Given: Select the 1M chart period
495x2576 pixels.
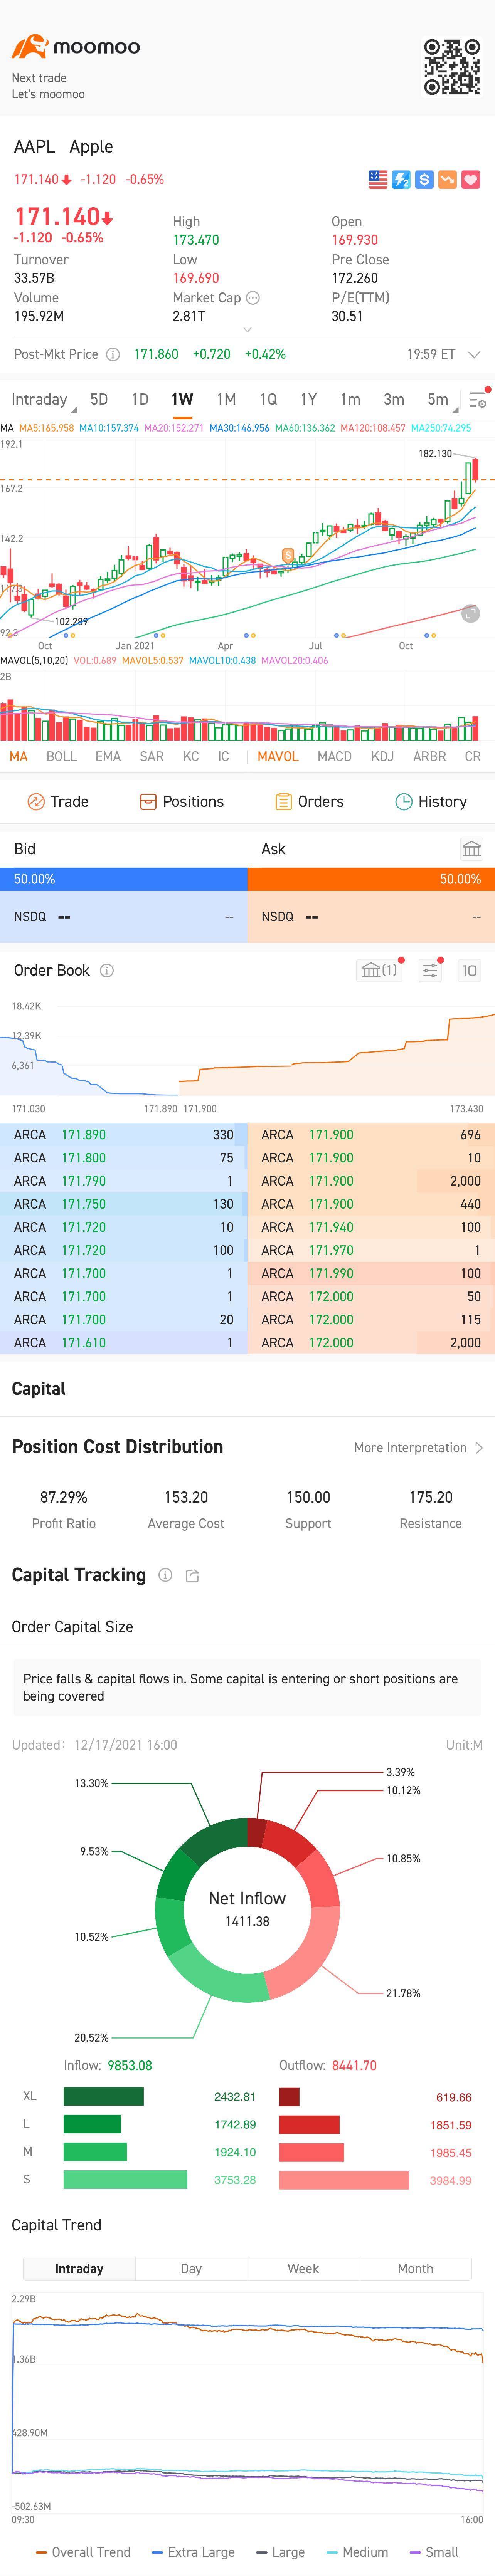Looking at the screenshot, I should [226, 399].
